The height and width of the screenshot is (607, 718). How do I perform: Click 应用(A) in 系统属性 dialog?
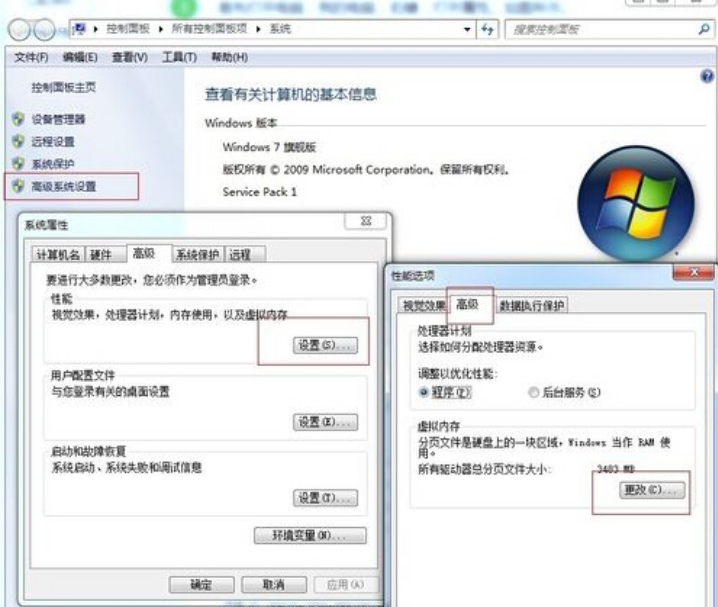point(346,584)
